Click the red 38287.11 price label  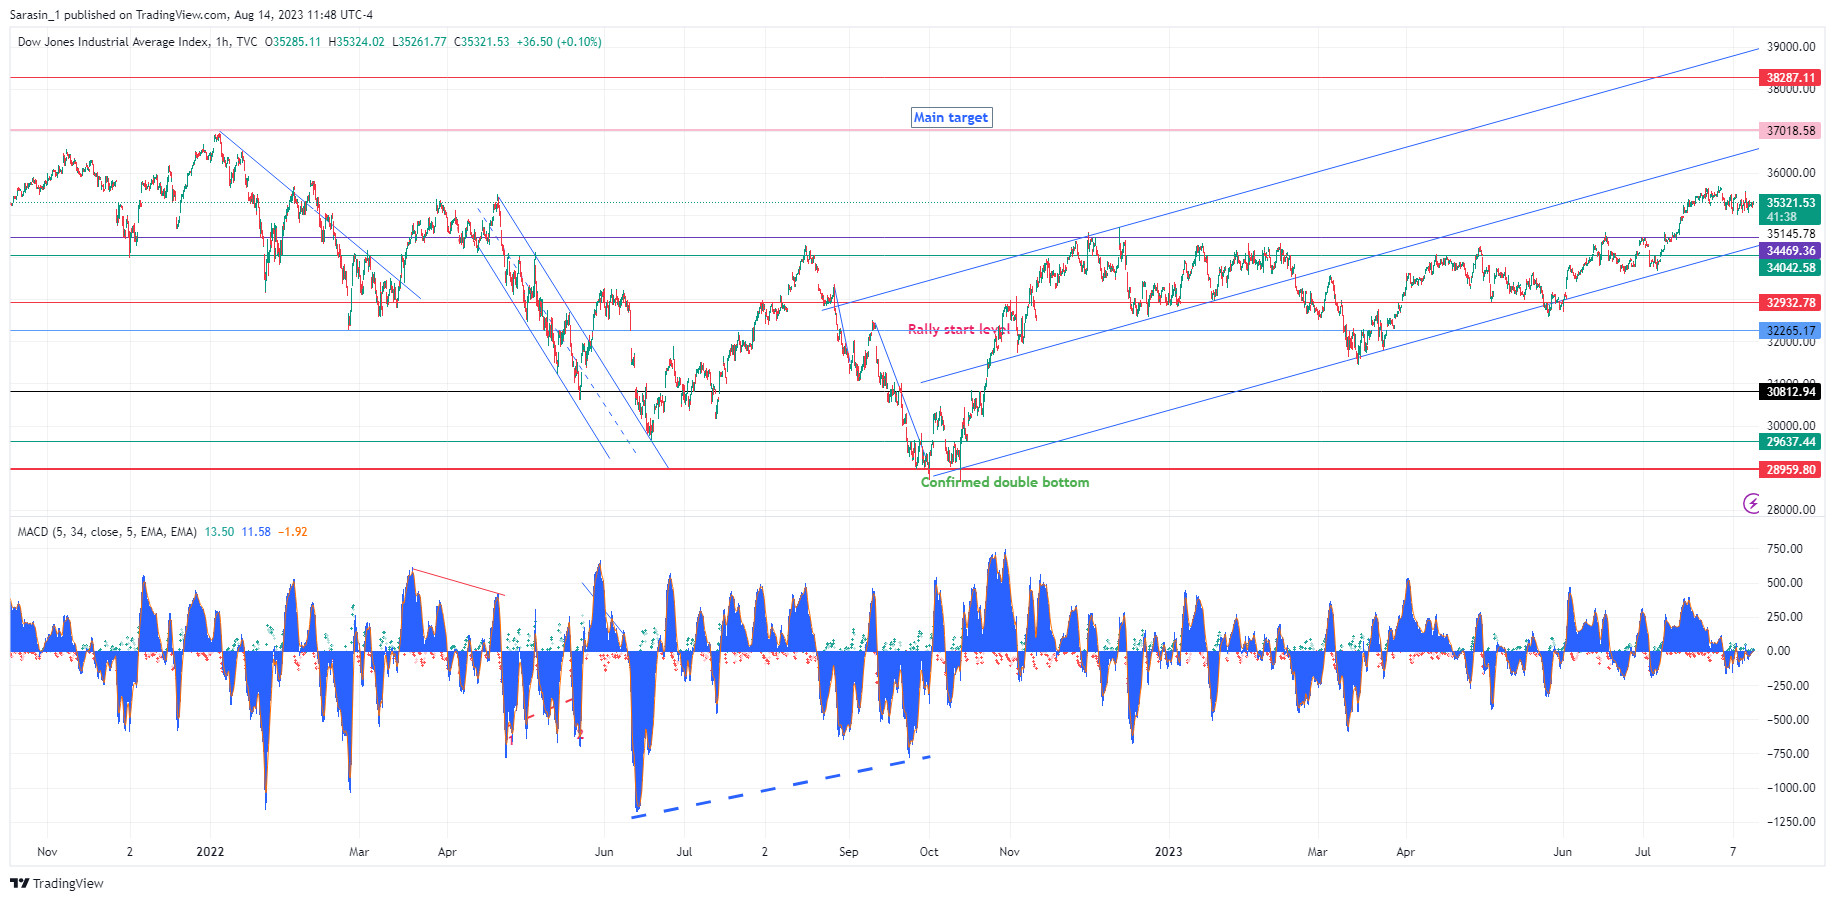coord(1790,78)
